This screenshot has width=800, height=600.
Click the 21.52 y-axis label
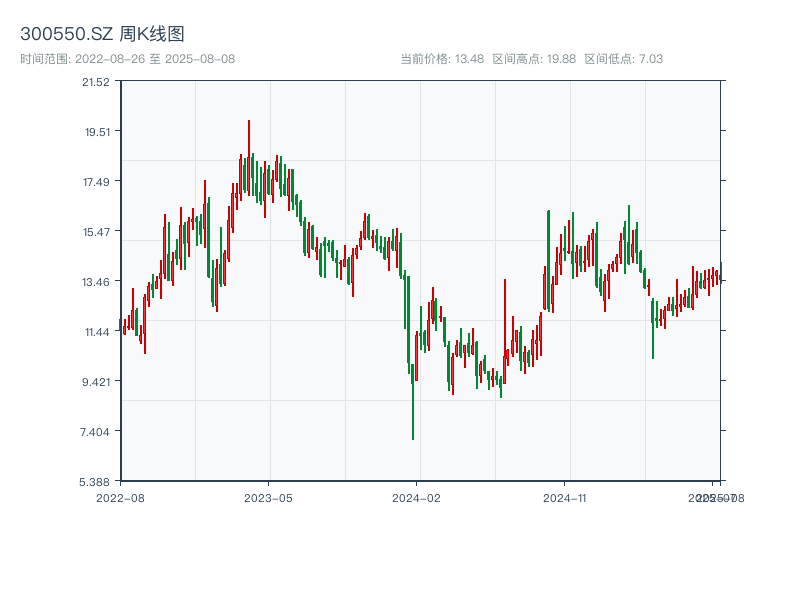click(96, 81)
